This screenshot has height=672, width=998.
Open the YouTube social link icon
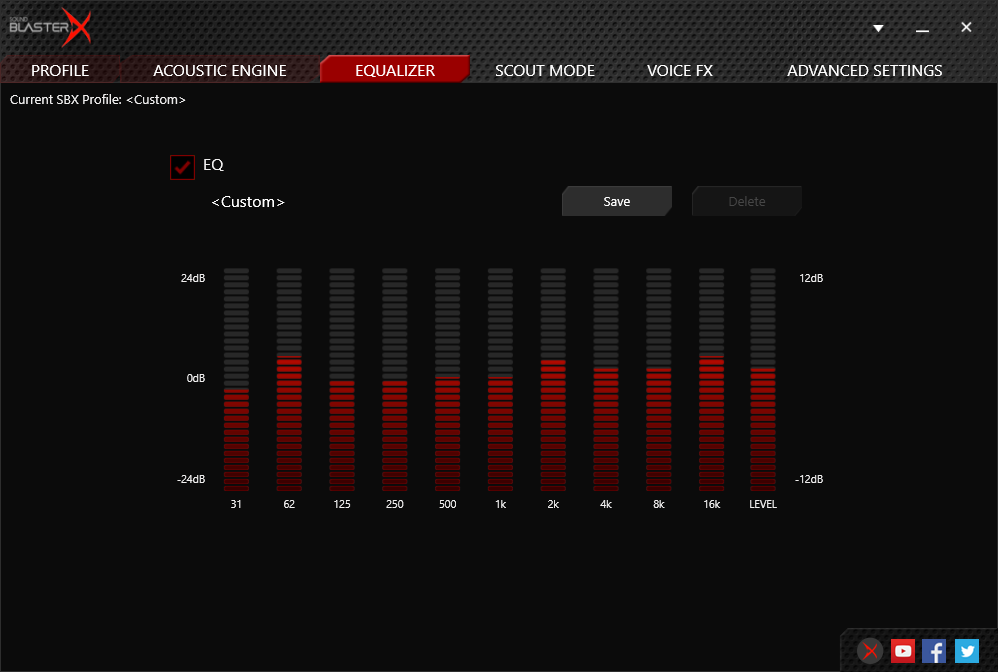pyautogui.click(x=903, y=651)
